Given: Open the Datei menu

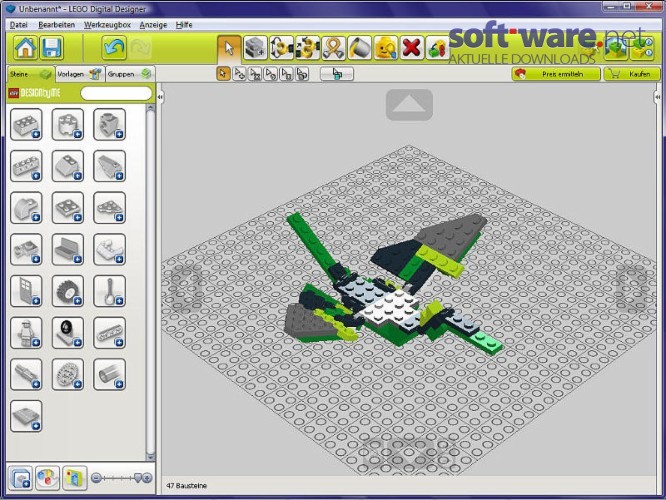Looking at the screenshot, I should click(19, 25).
